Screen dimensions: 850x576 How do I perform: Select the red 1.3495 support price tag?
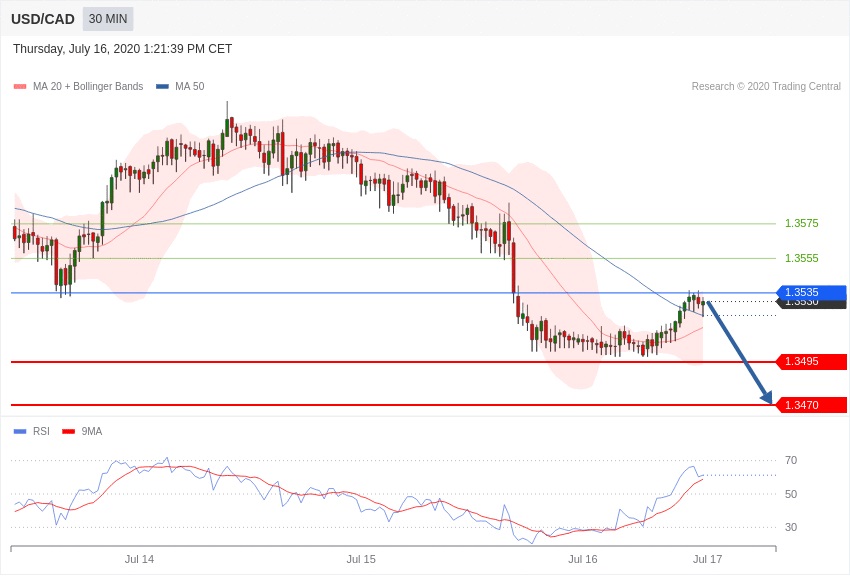[x=812, y=362]
